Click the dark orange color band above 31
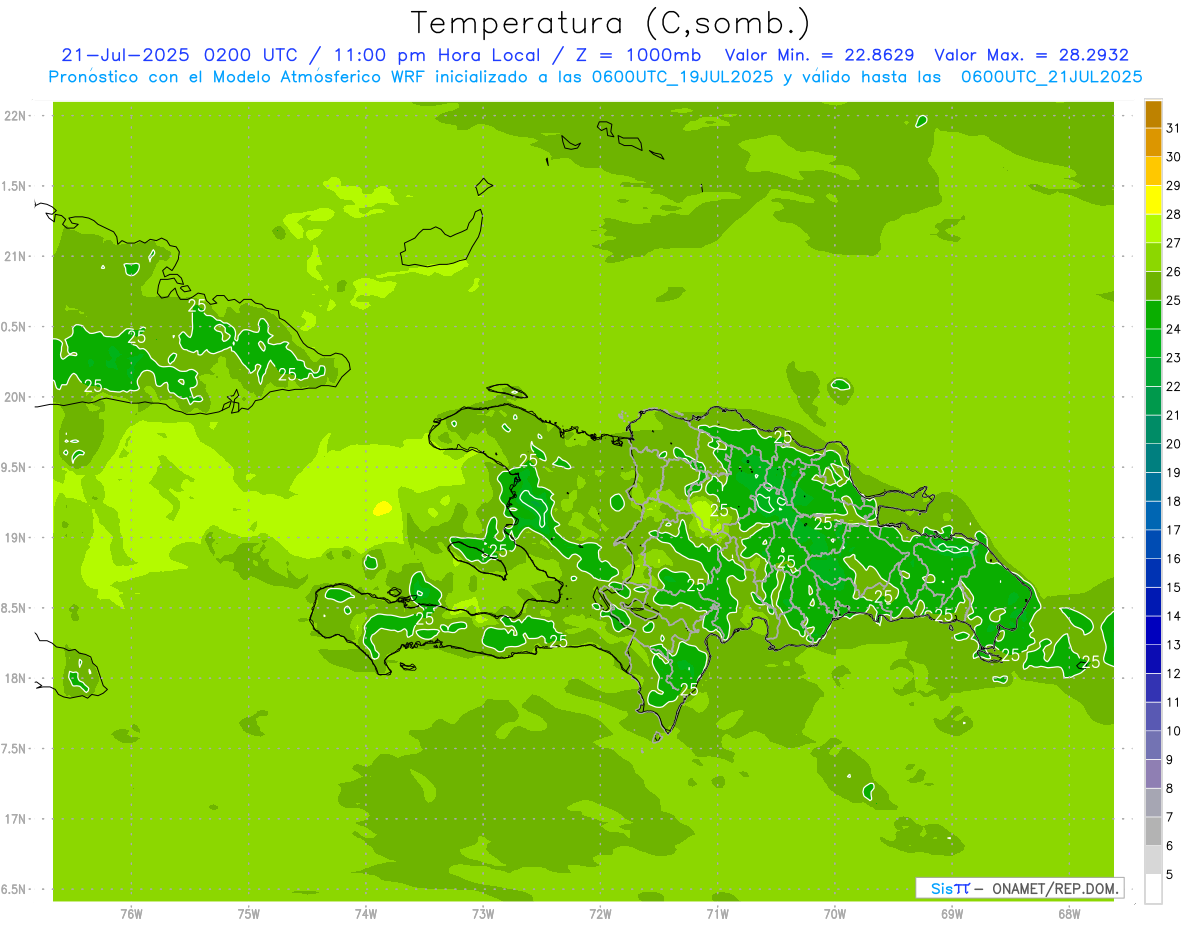 click(1153, 114)
